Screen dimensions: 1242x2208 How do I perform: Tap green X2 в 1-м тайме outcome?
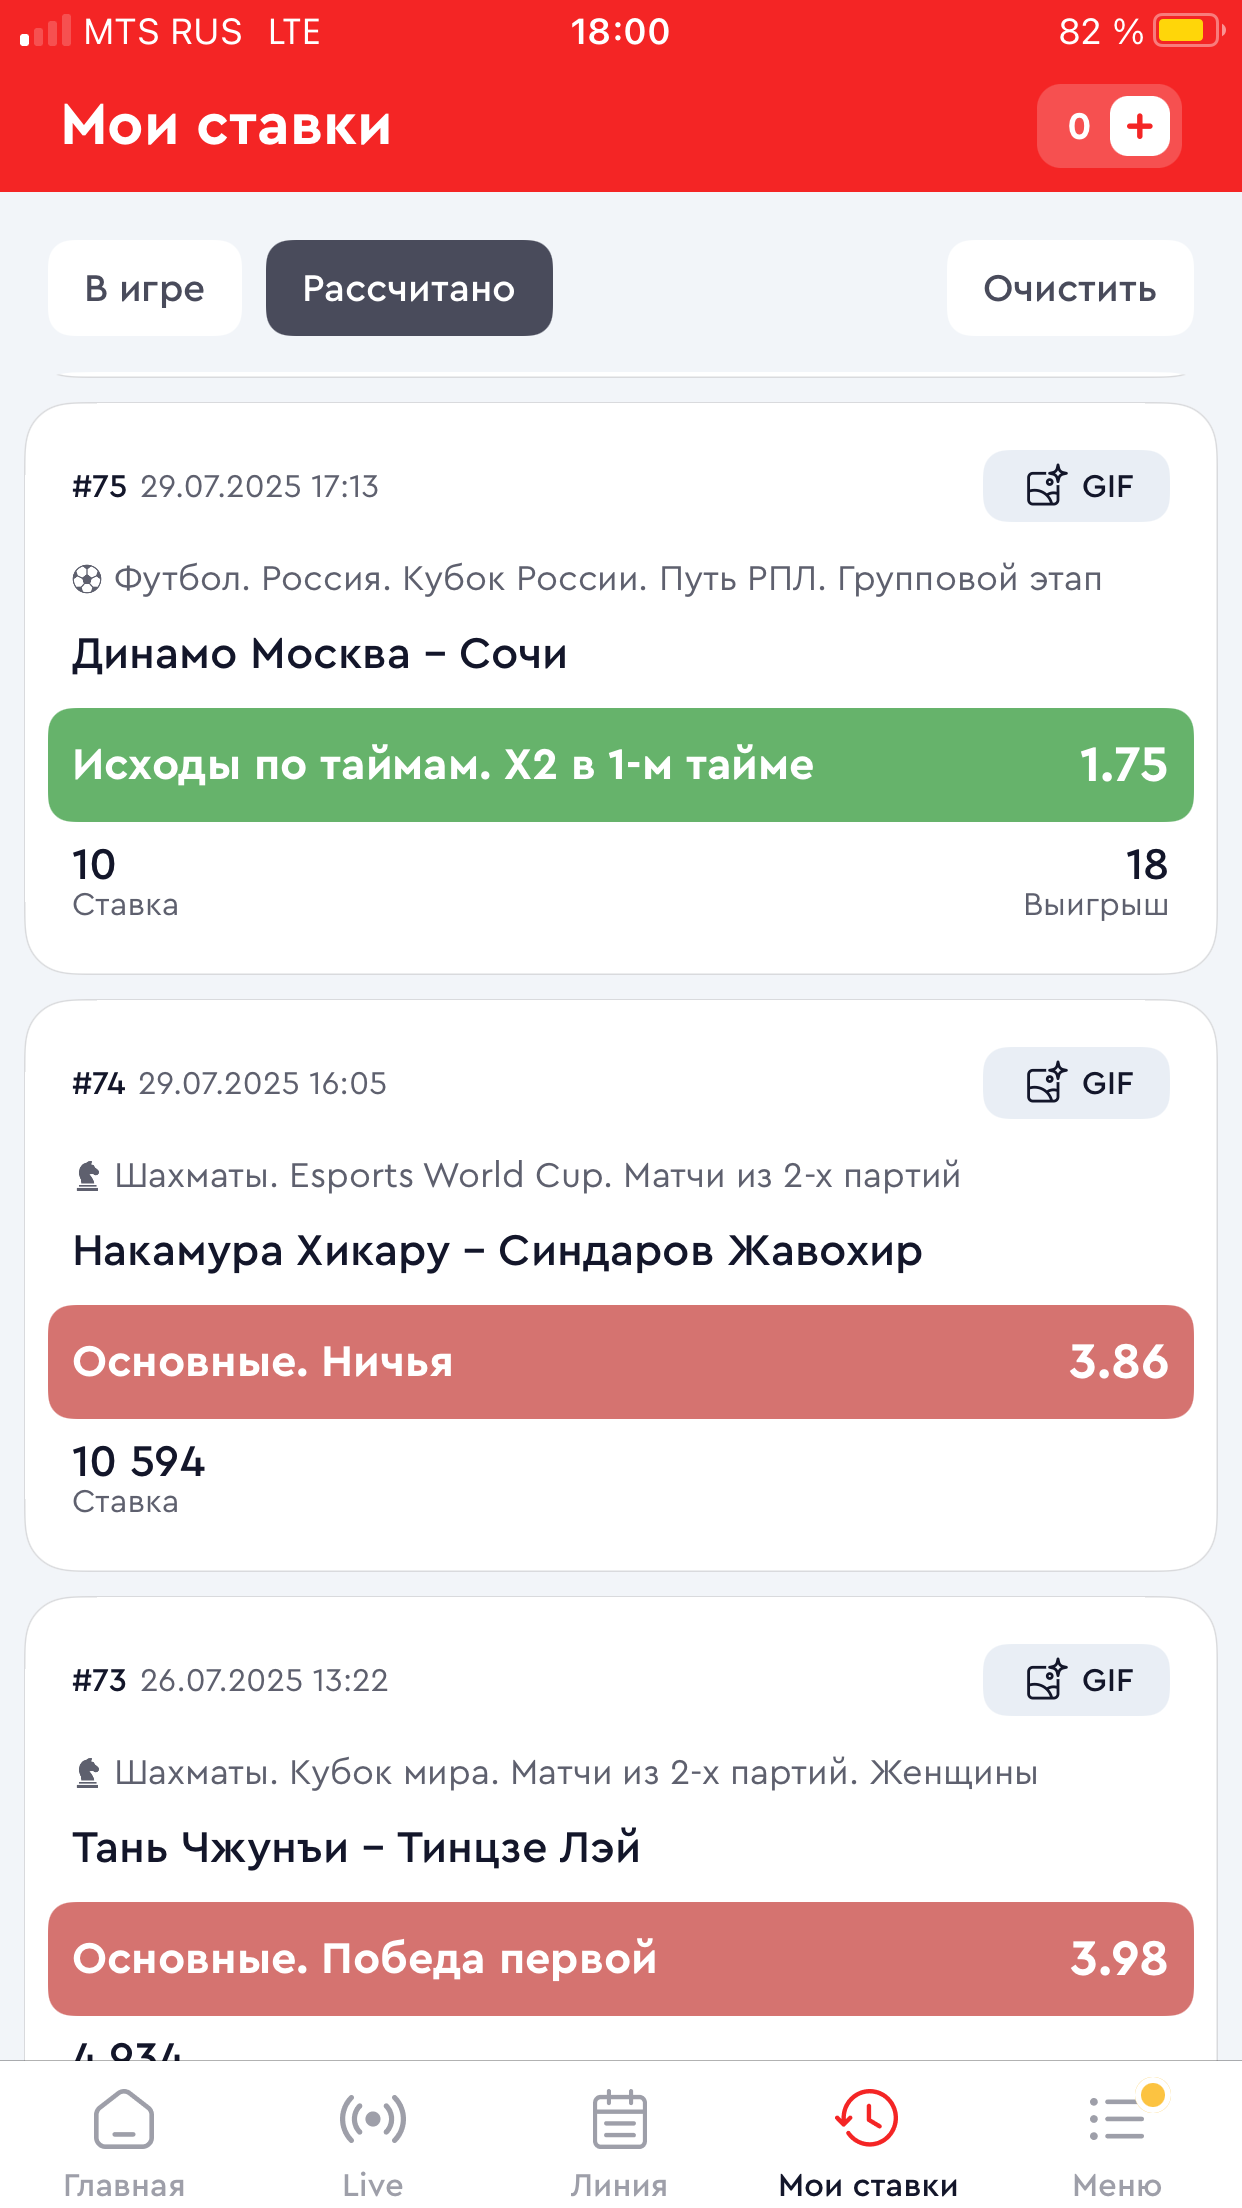coord(620,765)
